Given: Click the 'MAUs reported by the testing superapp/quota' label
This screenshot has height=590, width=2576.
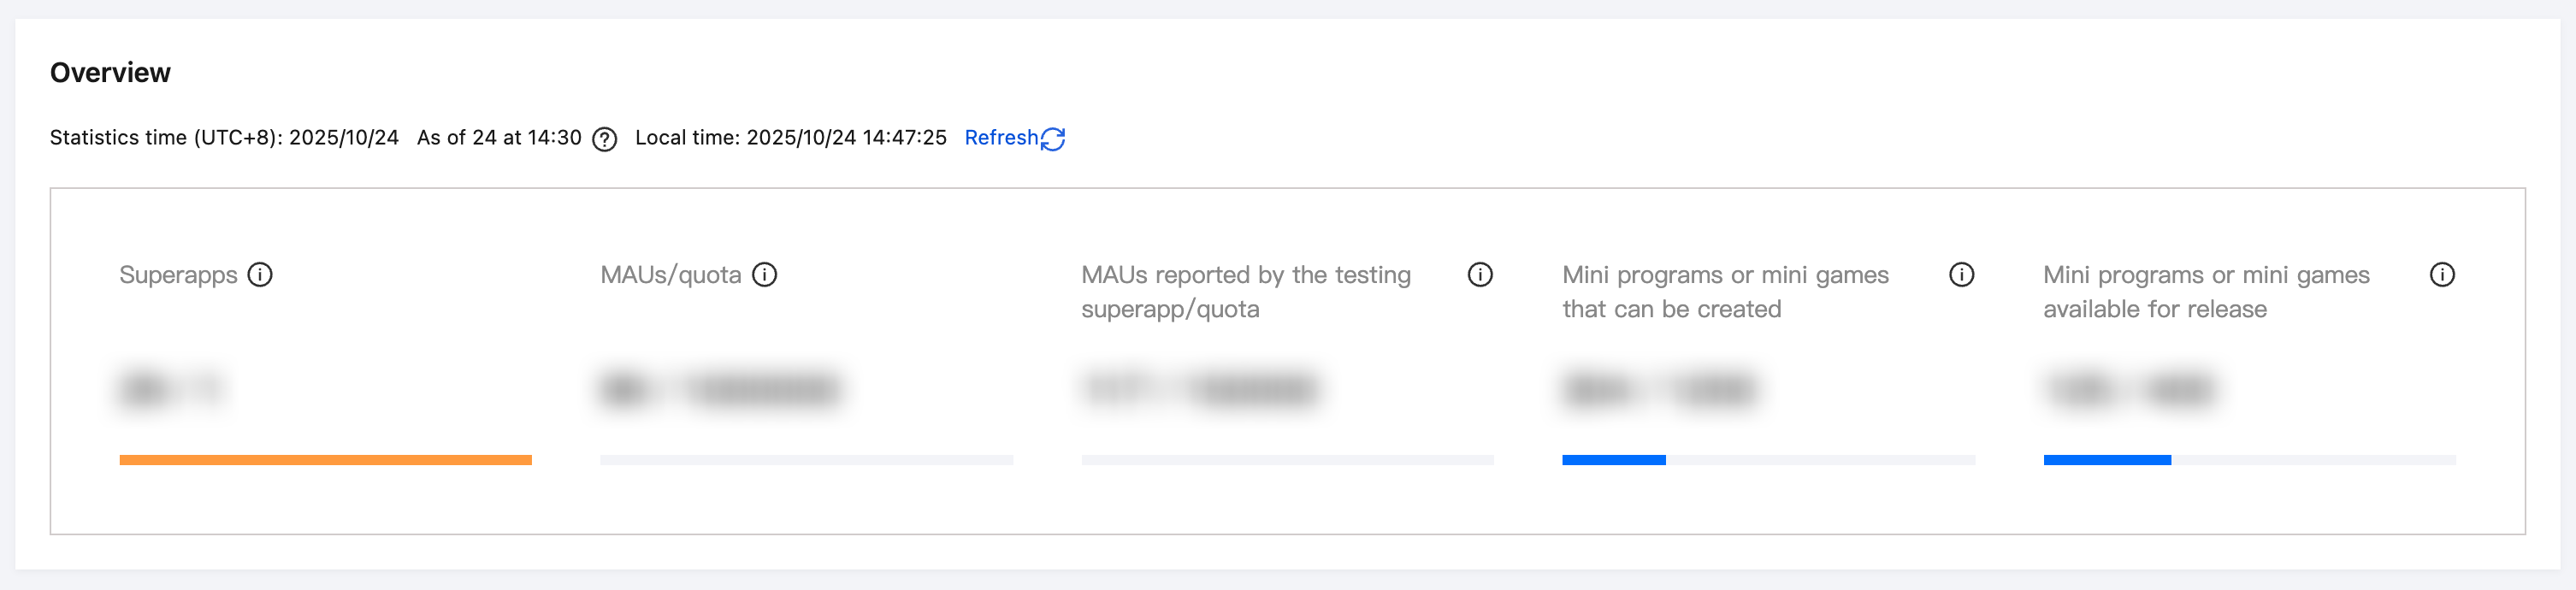Looking at the screenshot, I should point(1245,291).
